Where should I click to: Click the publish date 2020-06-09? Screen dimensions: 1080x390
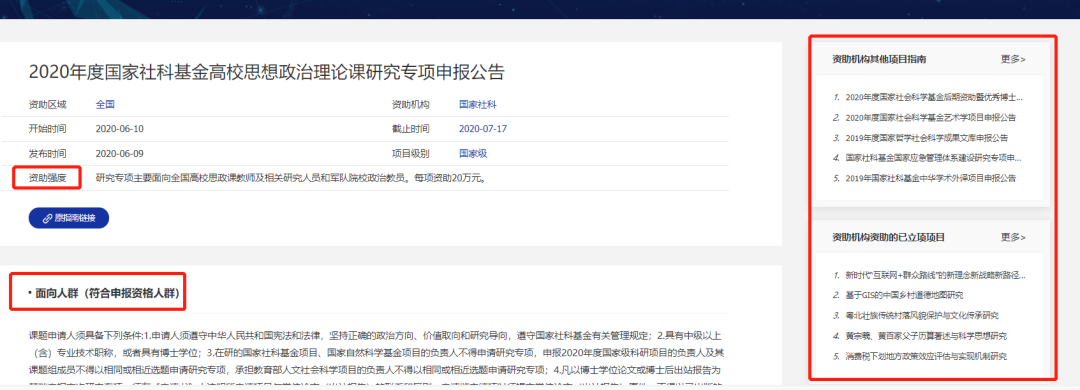click(x=120, y=153)
